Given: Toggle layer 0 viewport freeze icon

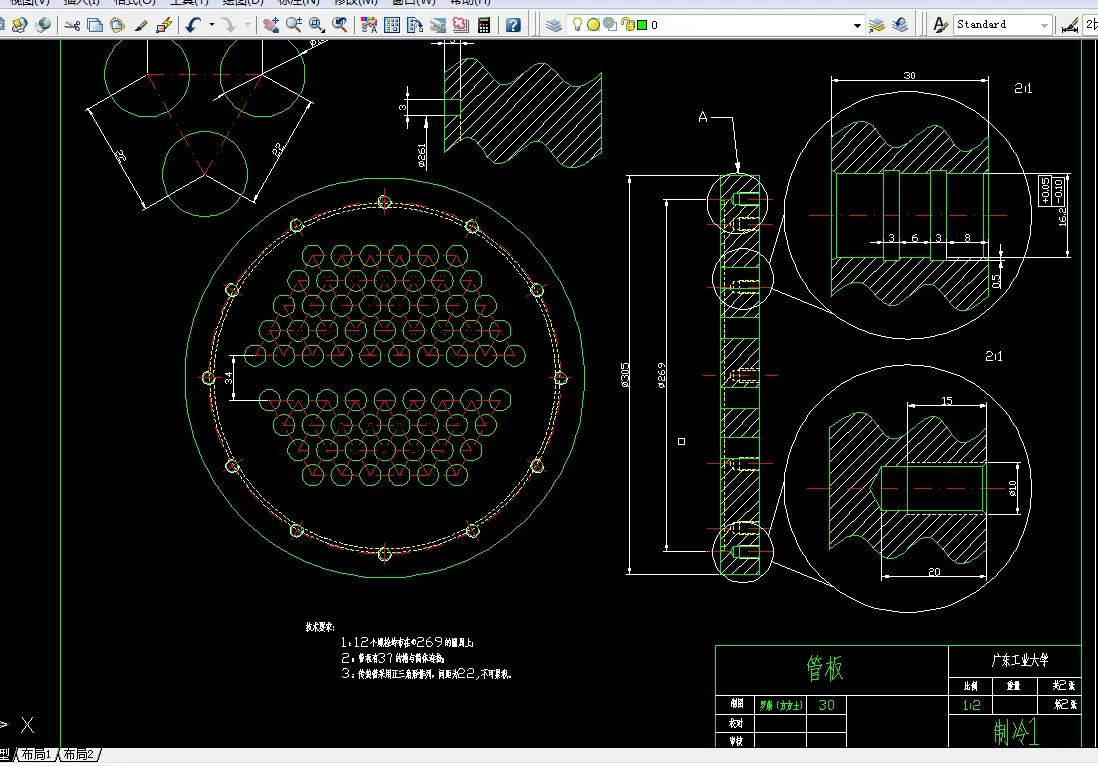Looking at the screenshot, I should coord(610,25).
